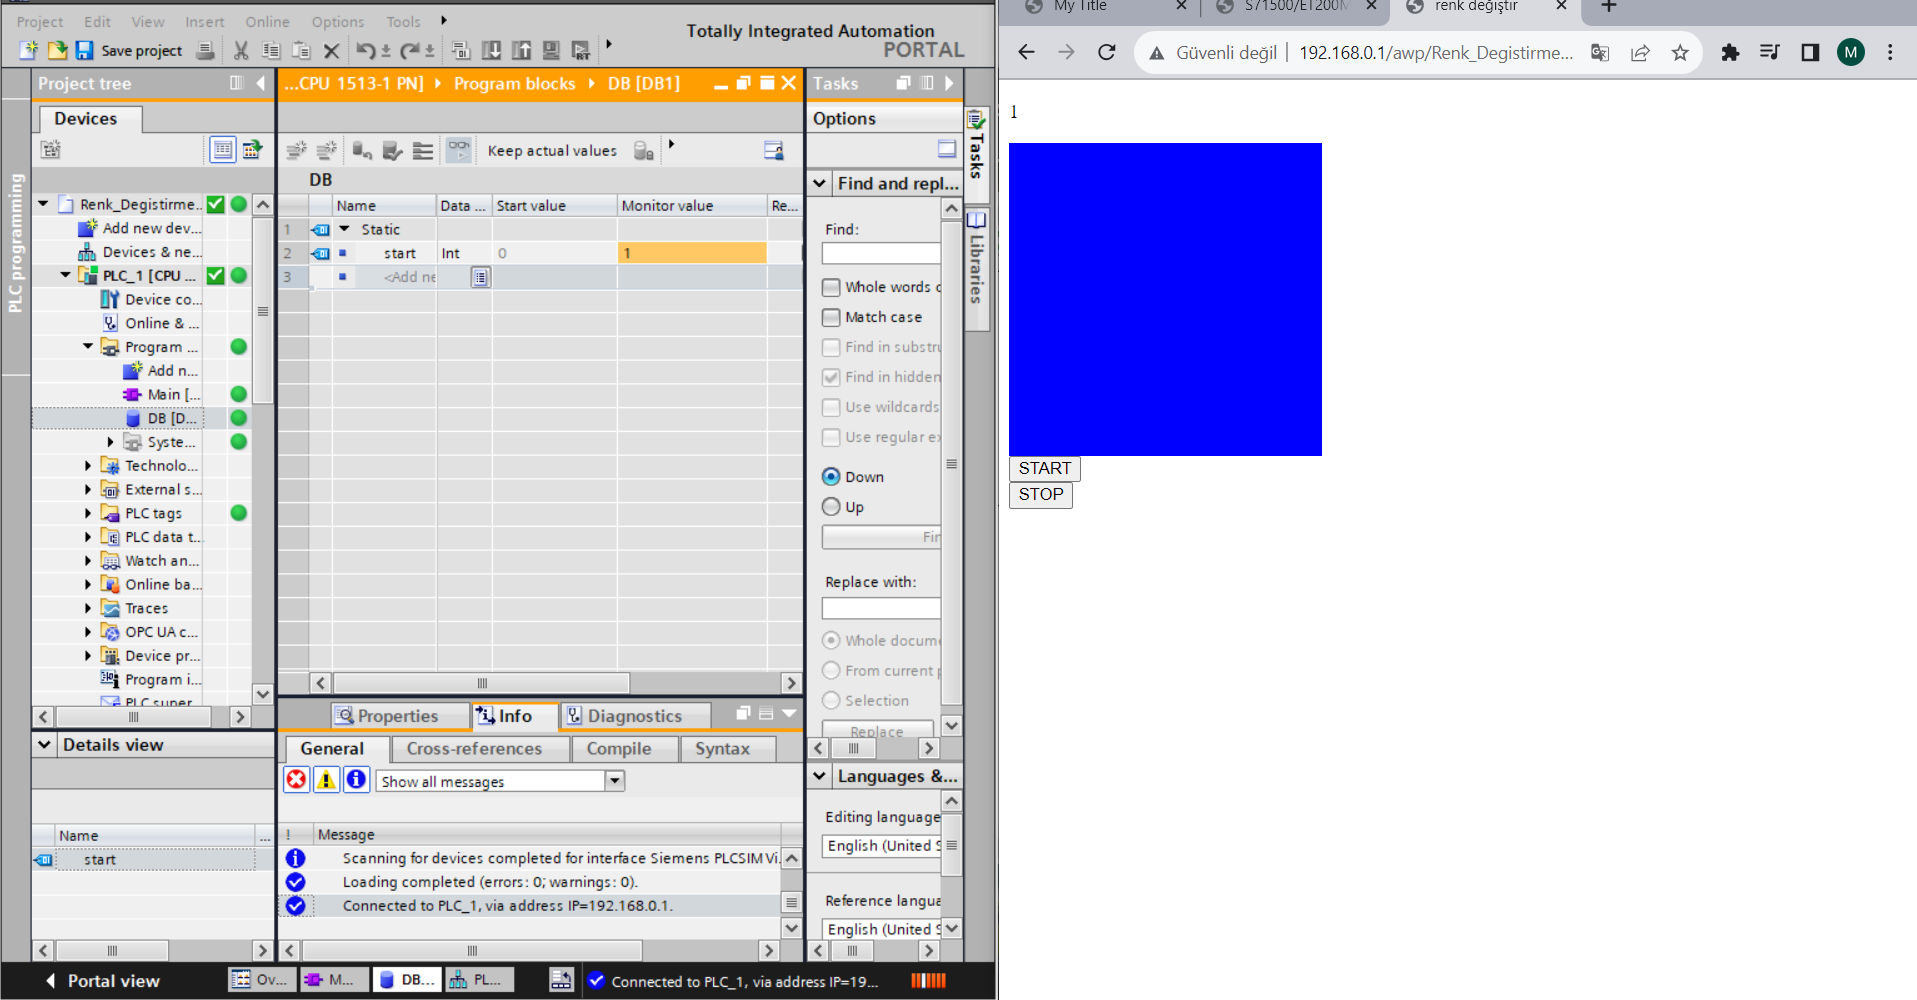Open the Show all messages dropdown
Viewport: 1917px width, 1000px height.
[614, 781]
